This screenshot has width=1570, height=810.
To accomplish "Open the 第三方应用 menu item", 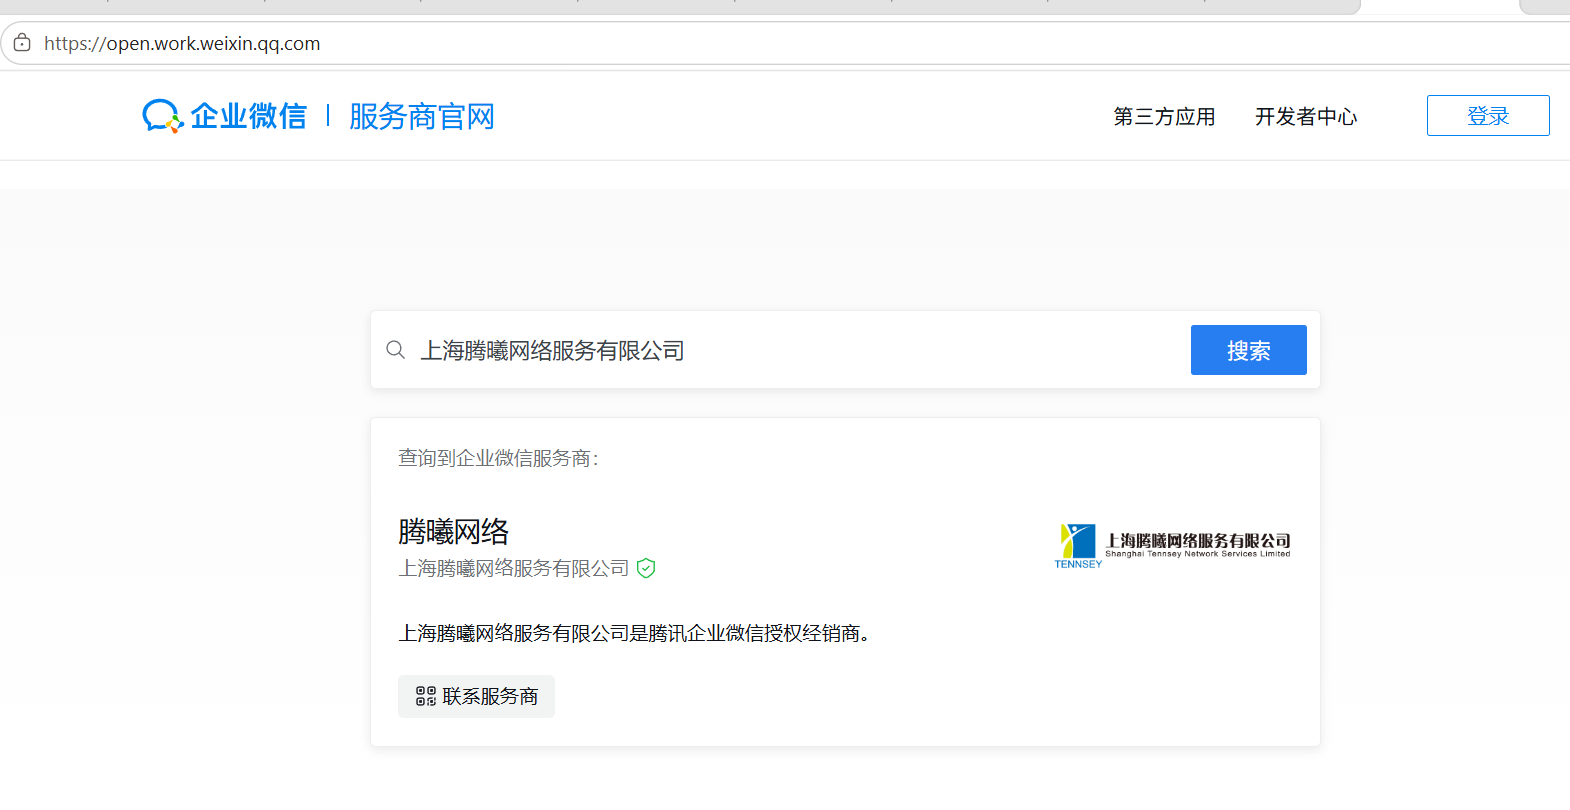I will [x=1164, y=117].
